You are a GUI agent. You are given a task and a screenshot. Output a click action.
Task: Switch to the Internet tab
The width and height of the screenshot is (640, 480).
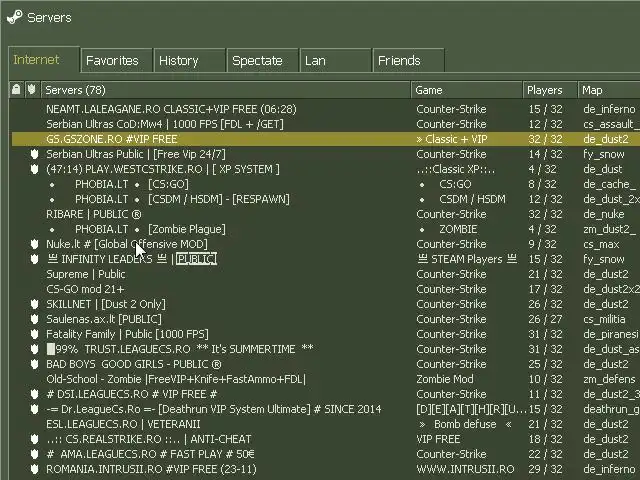pyautogui.click(x=44, y=60)
